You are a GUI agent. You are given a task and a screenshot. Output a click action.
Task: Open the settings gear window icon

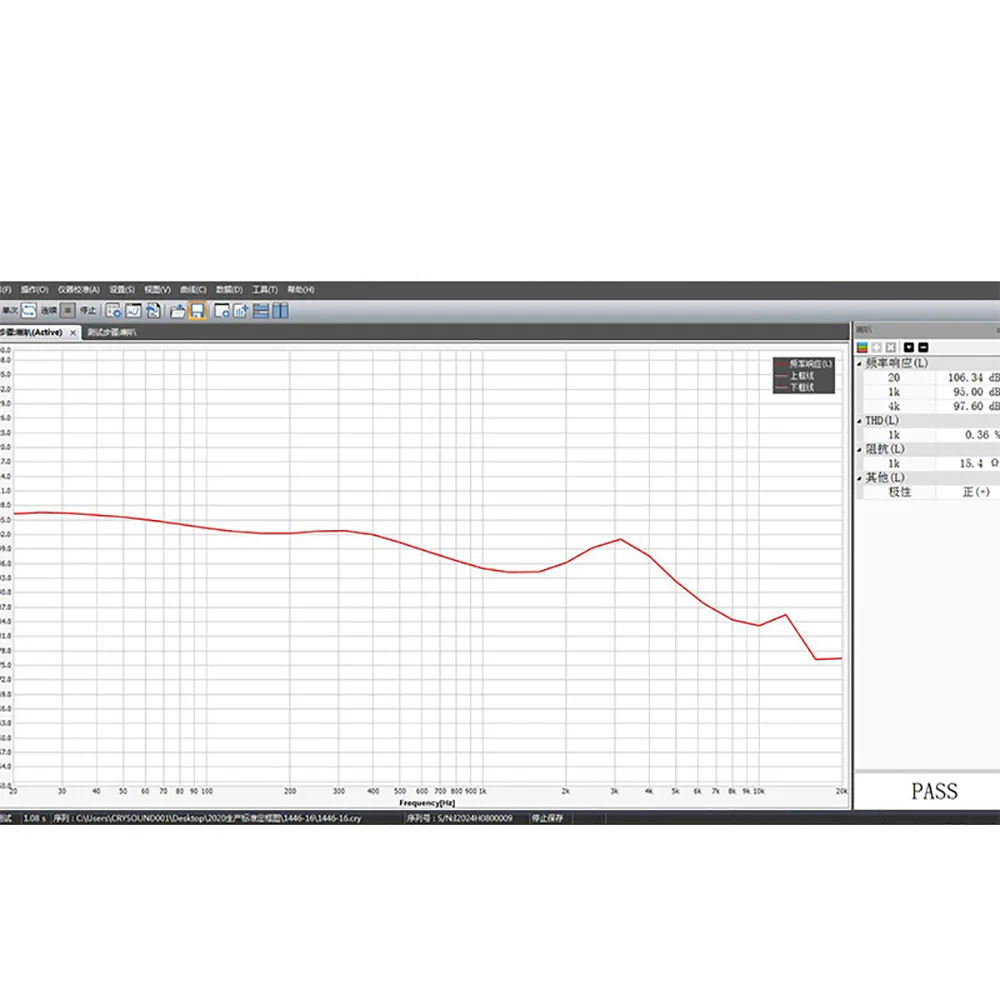click(x=114, y=311)
